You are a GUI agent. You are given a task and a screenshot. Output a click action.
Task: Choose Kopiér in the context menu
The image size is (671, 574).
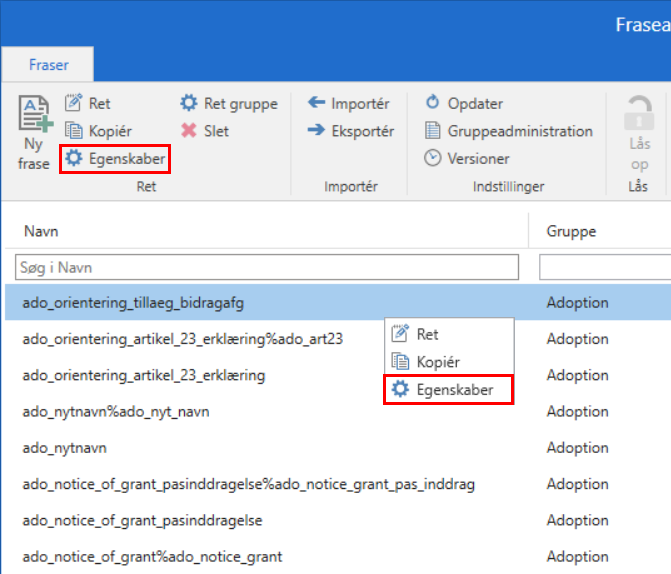coord(449,362)
